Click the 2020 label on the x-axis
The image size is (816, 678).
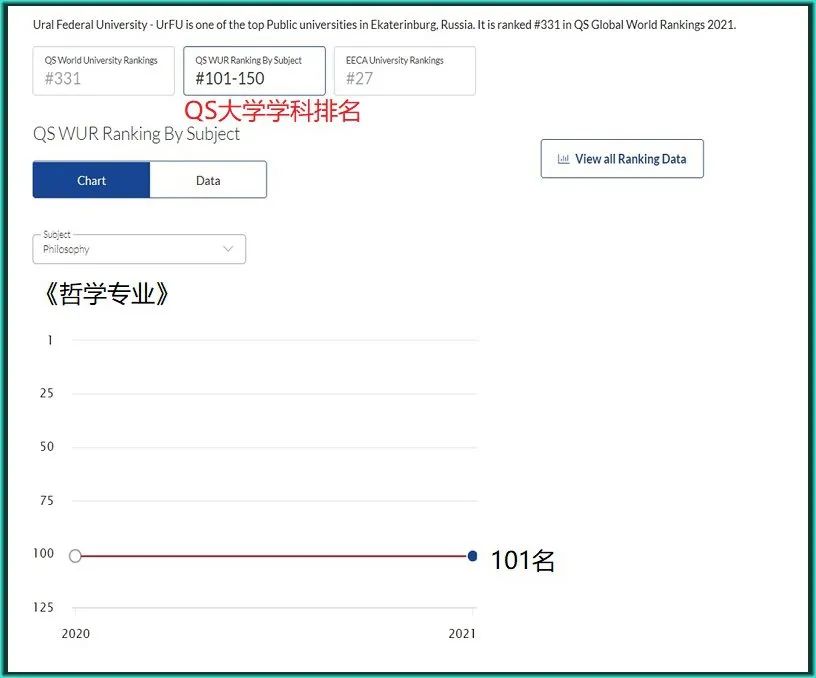77,633
